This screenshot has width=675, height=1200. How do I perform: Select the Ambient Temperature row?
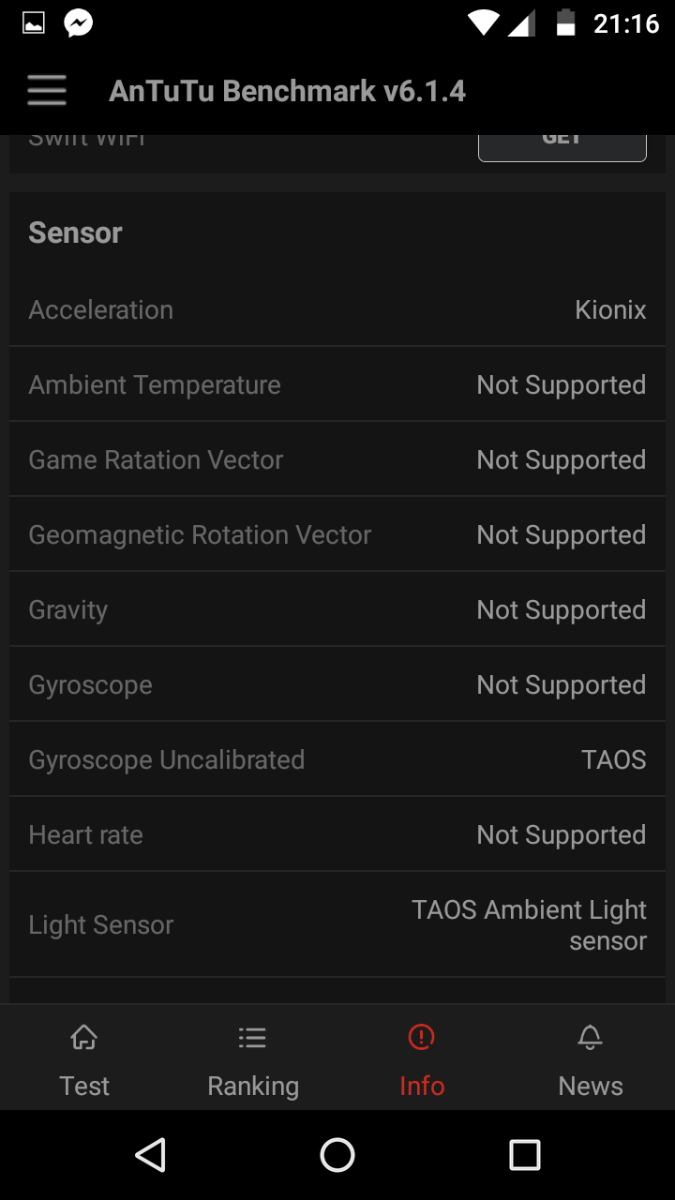tap(337, 385)
